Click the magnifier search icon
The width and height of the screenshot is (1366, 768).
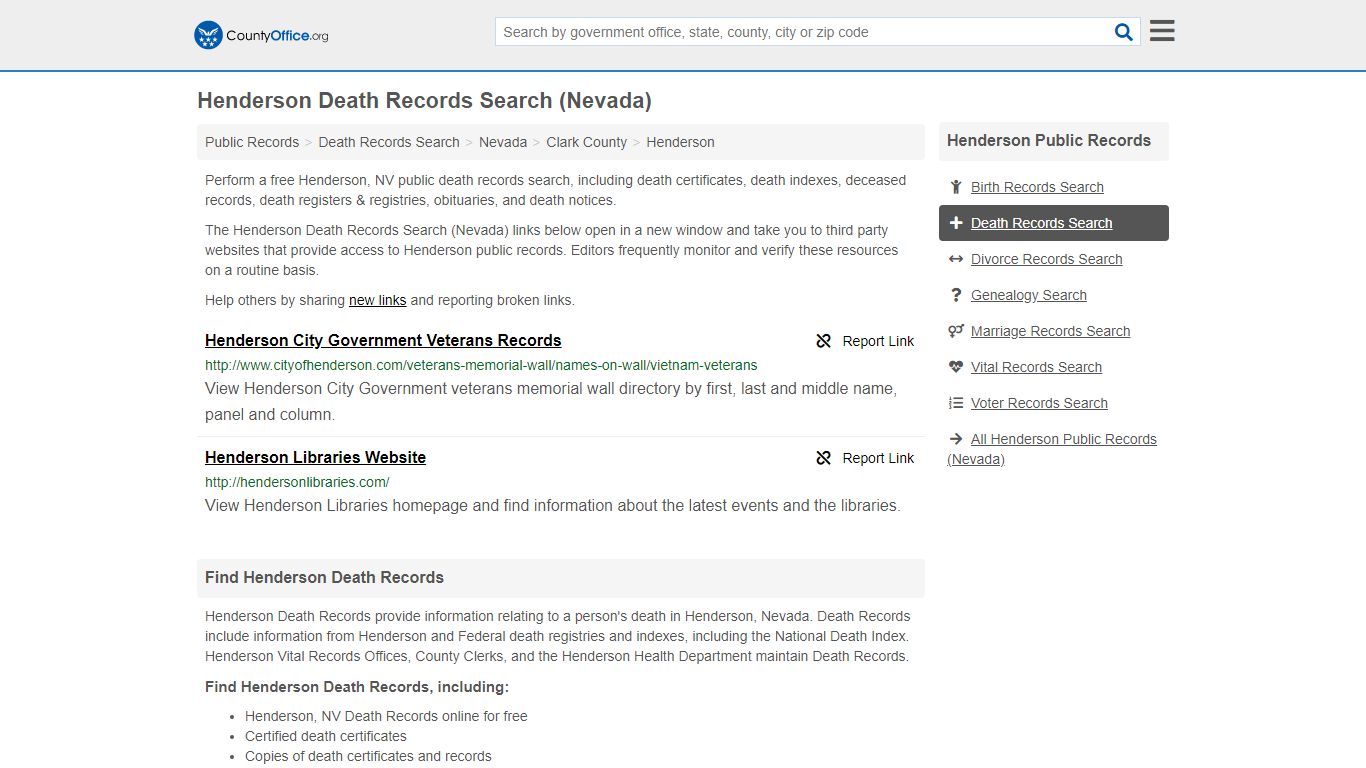(x=1124, y=32)
